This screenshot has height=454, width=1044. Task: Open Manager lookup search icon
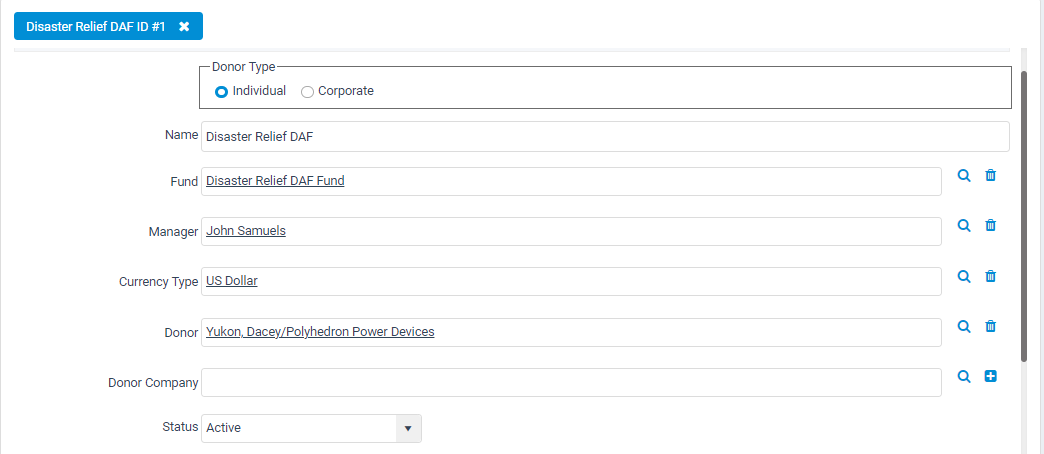pos(963,225)
